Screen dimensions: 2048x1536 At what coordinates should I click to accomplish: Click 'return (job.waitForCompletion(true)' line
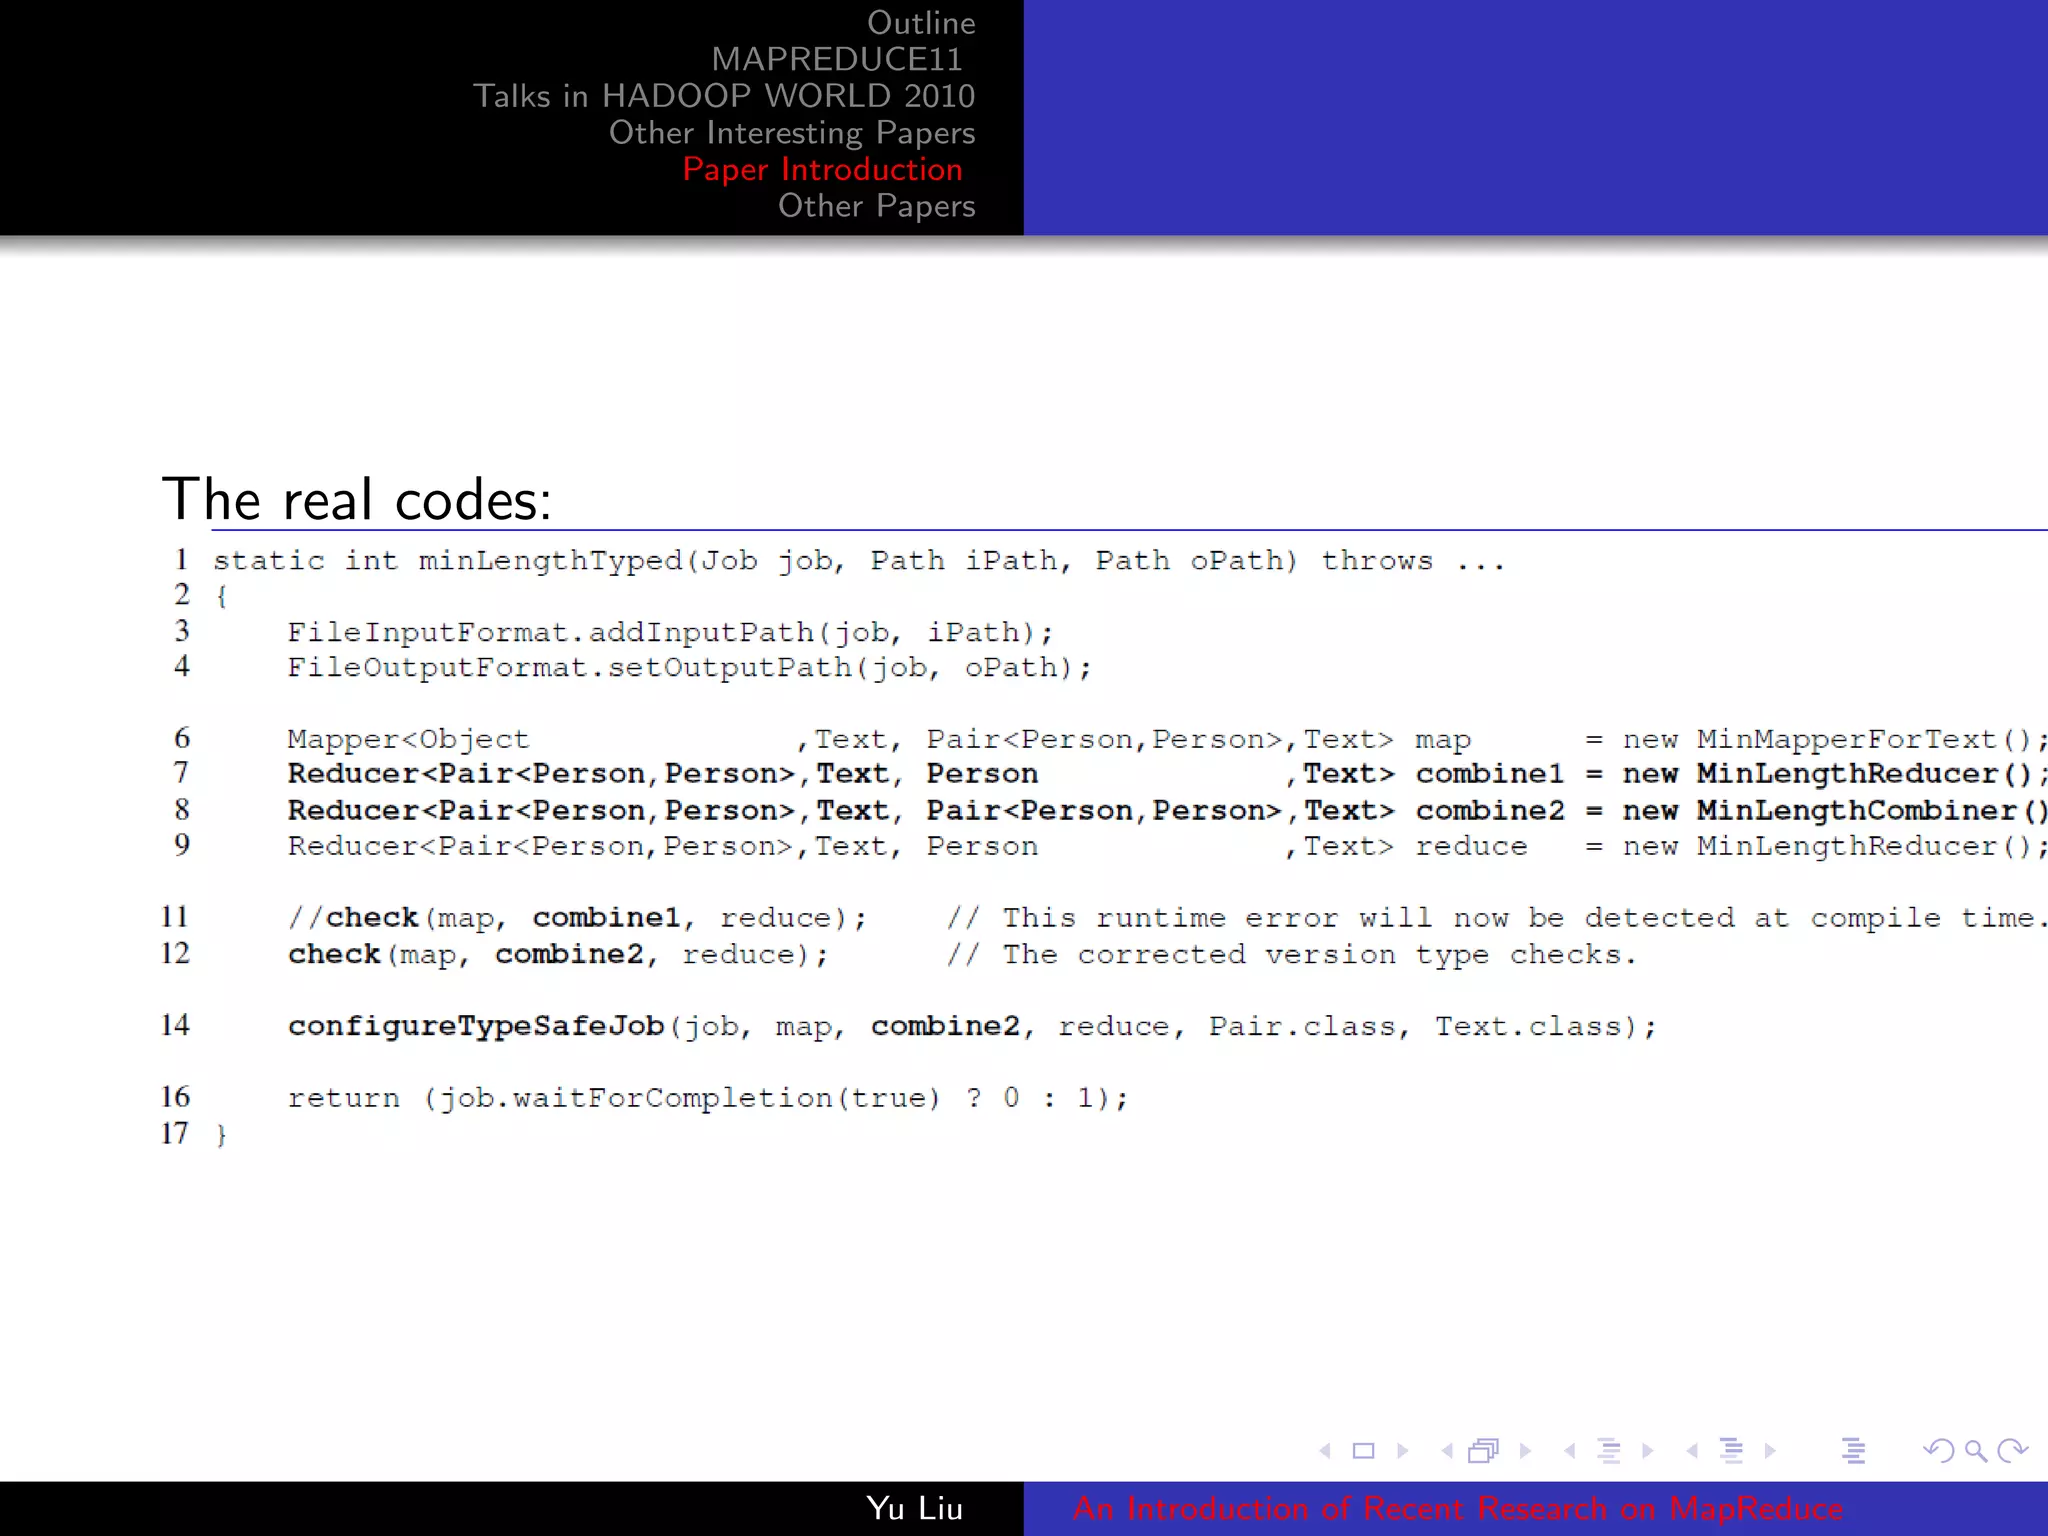pos(614,1098)
